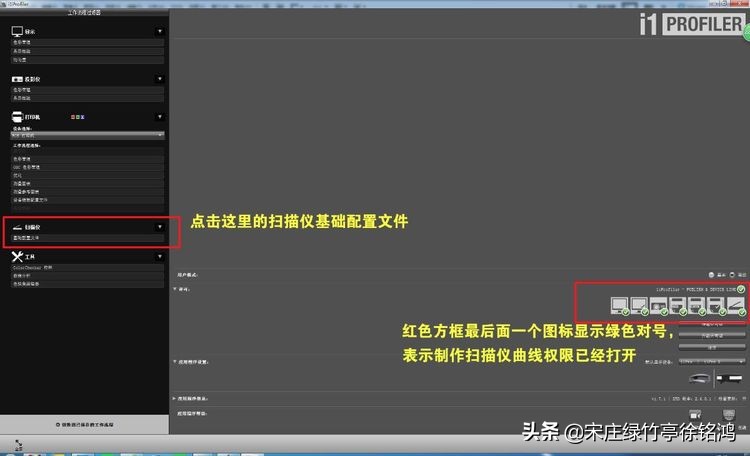750x456 pixels.
Task: Click the third button below the license icons
Action: tap(712, 347)
